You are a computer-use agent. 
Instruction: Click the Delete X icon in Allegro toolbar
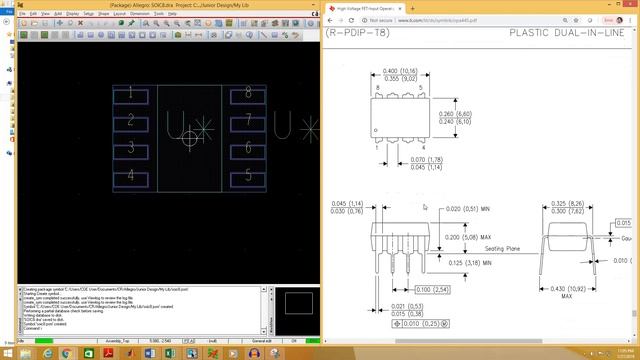click(x=80, y=23)
